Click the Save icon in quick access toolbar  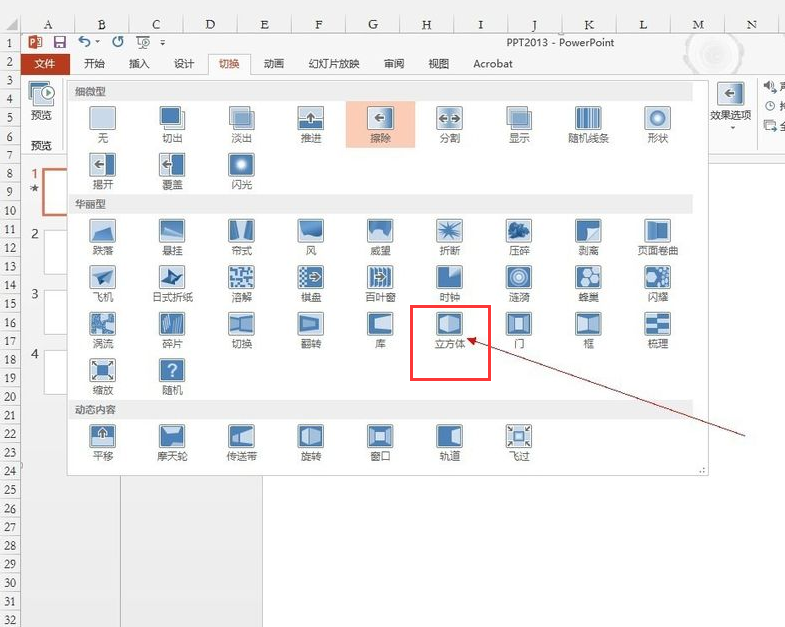point(59,42)
